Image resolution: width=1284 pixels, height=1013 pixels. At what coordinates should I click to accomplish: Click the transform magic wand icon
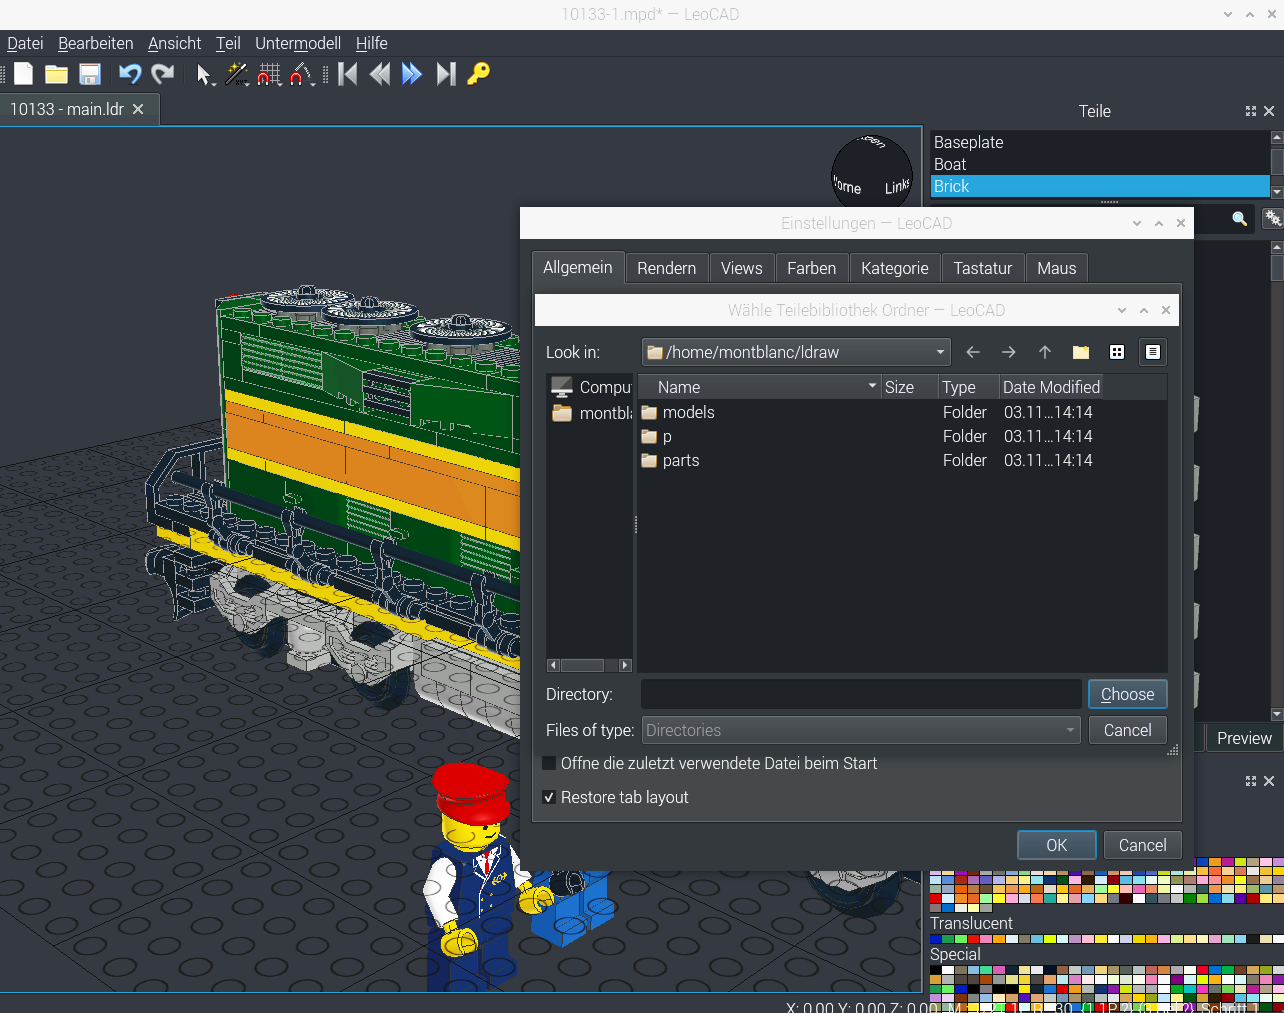[x=236, y=74]
